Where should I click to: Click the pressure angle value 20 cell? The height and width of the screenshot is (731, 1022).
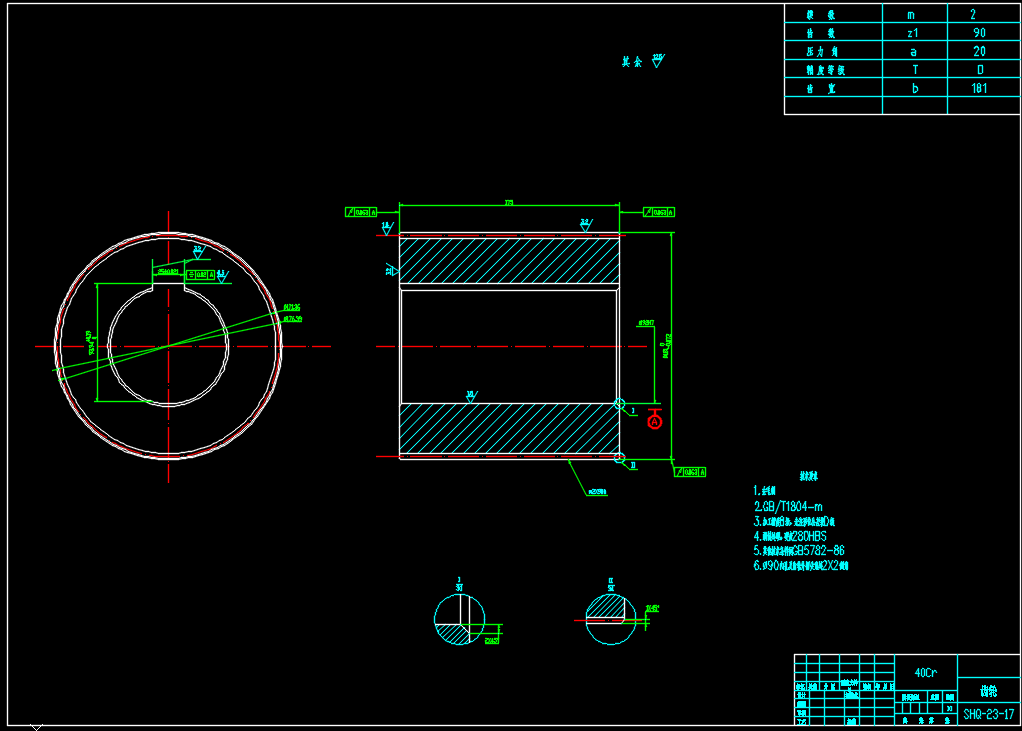(978, 51)
